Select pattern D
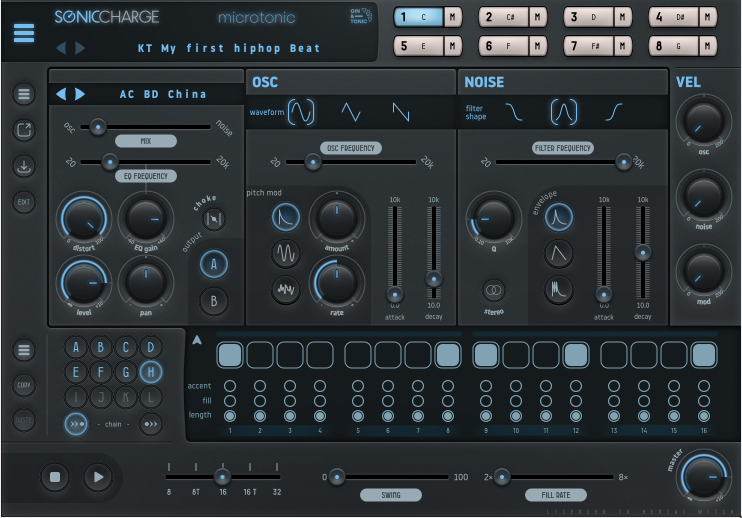Screen dimensions: 742x518 pos(150,348)
